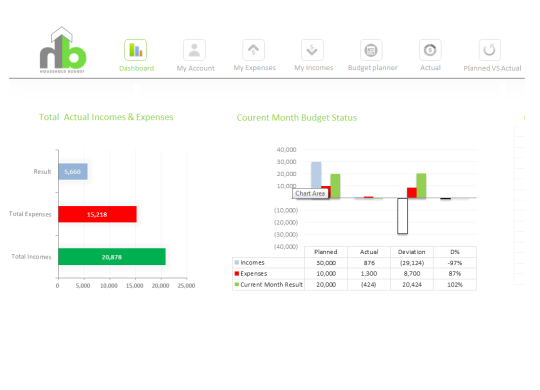Click the Deviation column header
This screenshot has width=540, height=390.
(412, 252)
